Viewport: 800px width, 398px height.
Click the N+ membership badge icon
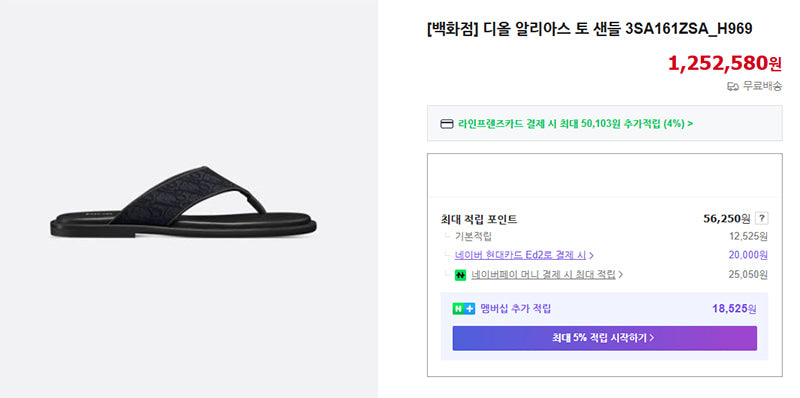(x=463, y=309)
